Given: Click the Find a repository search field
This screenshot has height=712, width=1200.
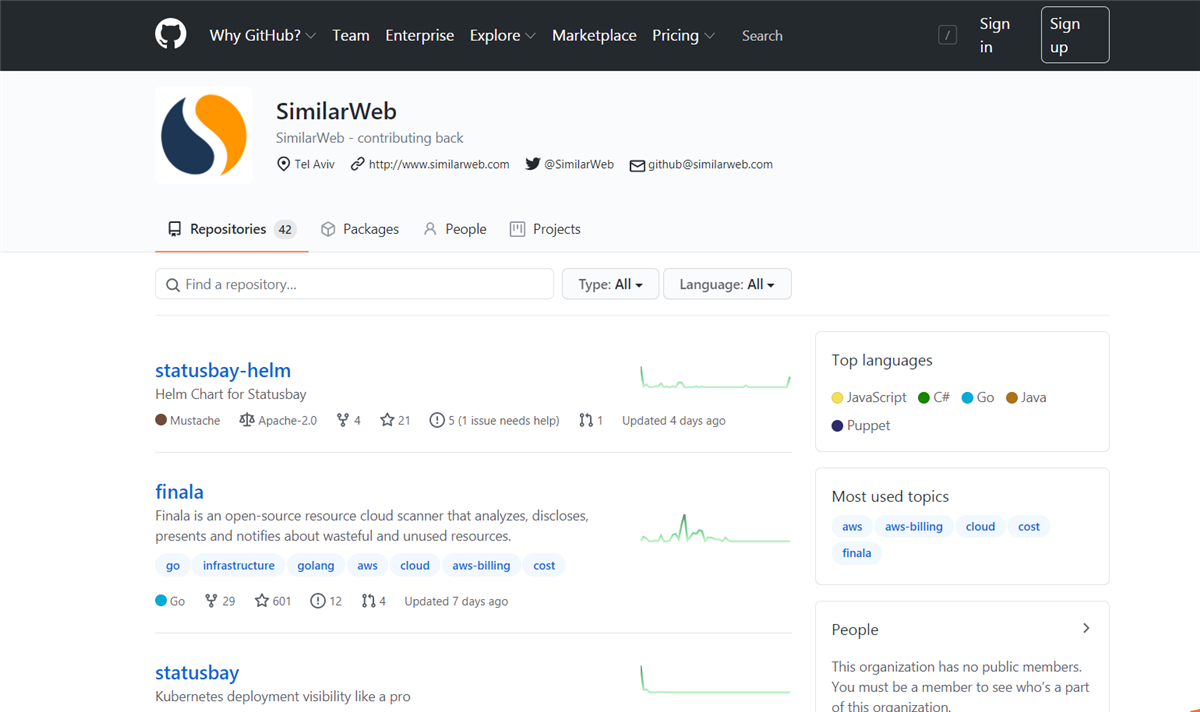Looking at the screenshot, I should (354, 284).
